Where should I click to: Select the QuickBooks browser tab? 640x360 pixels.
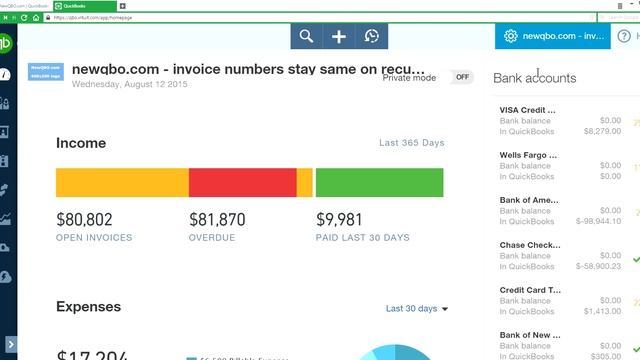(x=84, y=6)
